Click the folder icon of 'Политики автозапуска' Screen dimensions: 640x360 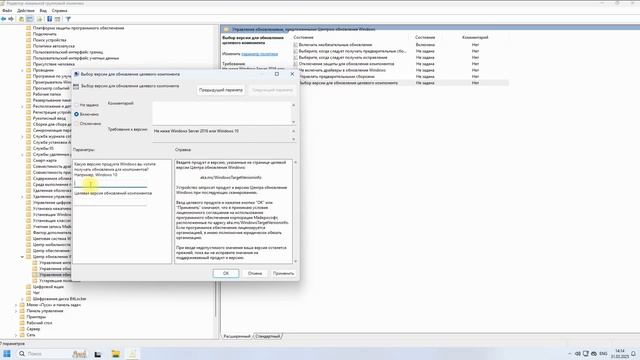[x=29, y=46]
